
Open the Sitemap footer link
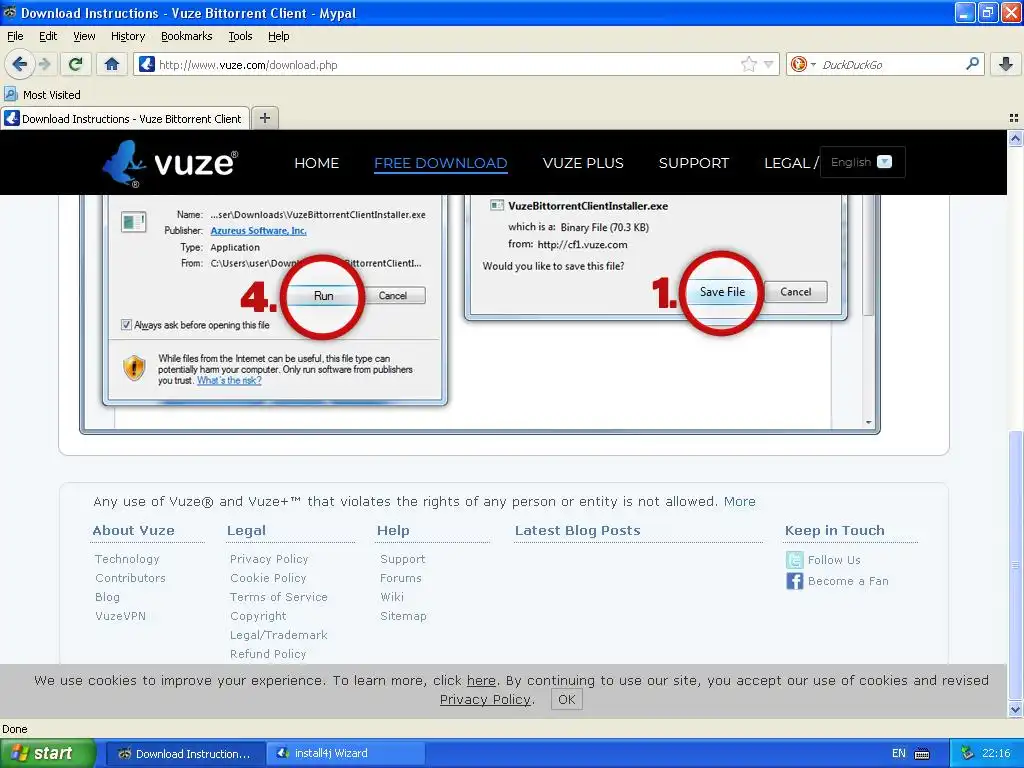click(403, 616)
